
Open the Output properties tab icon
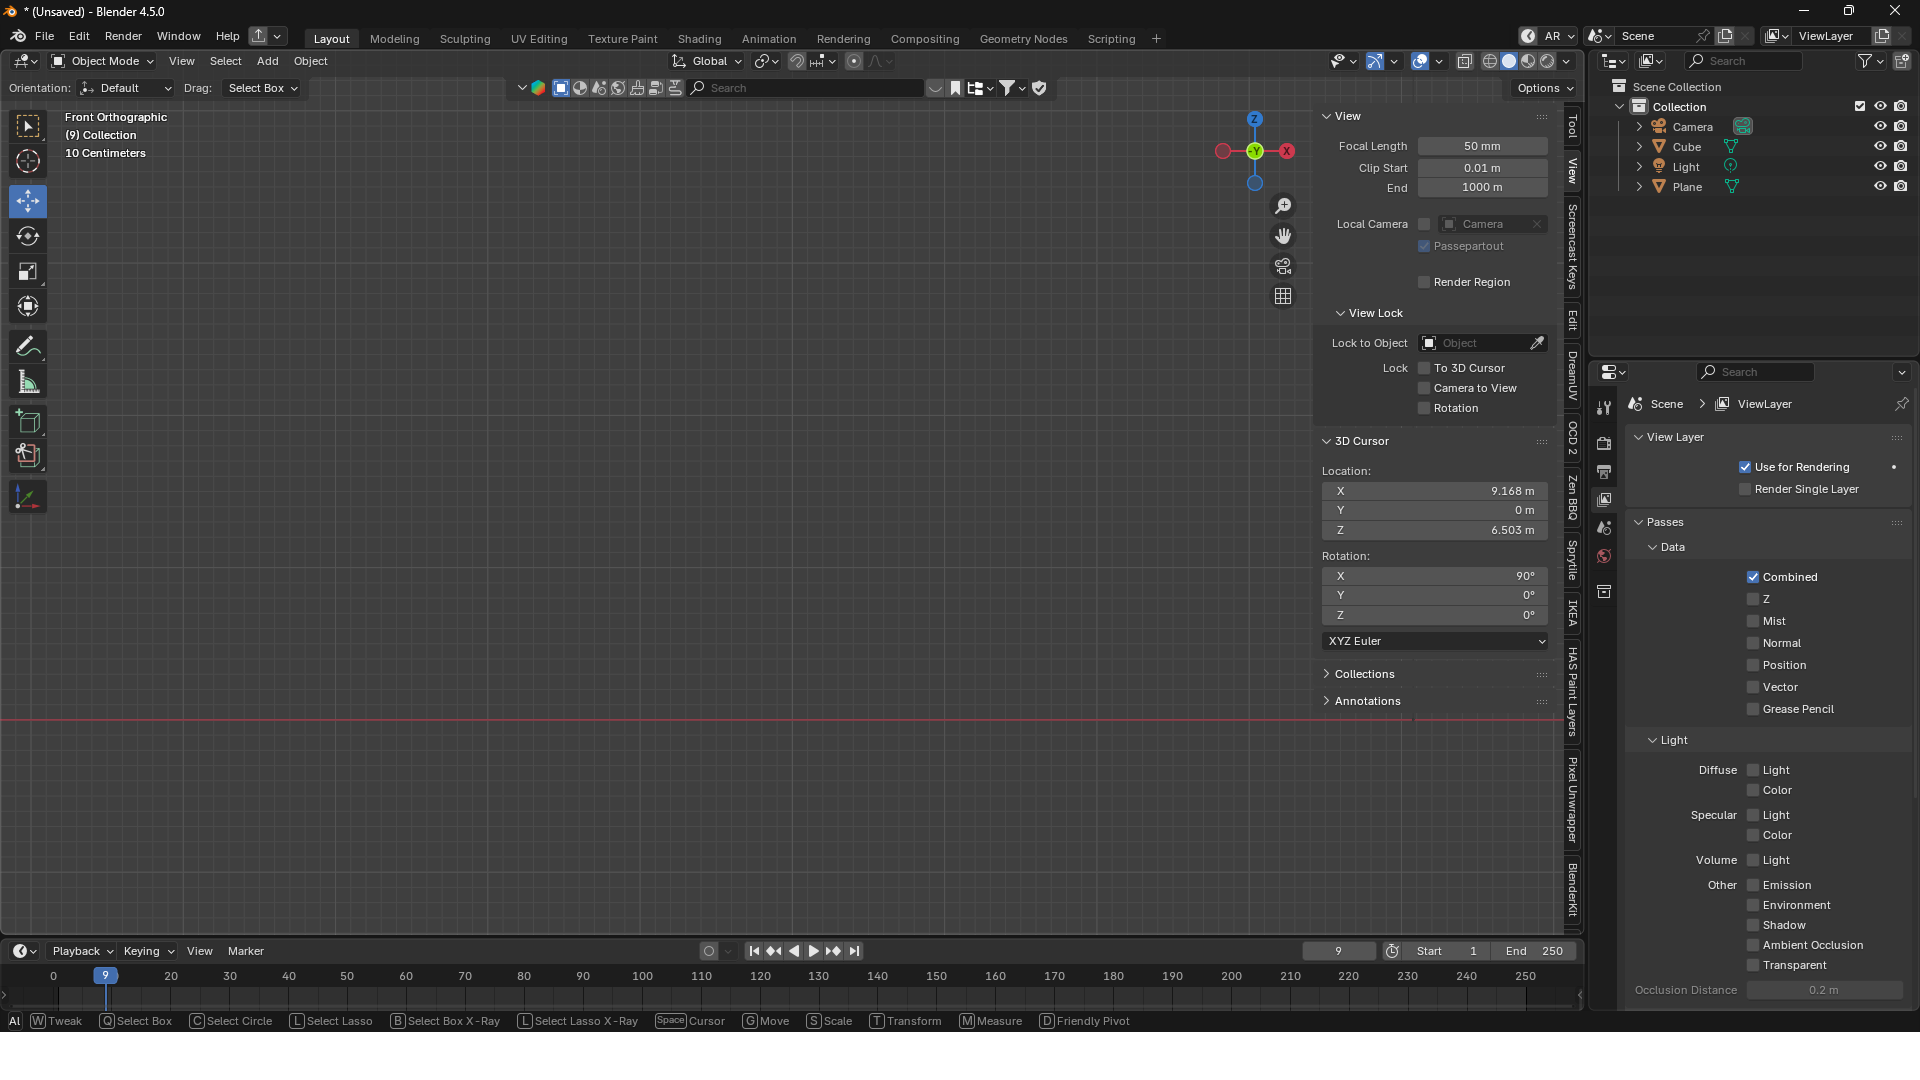pos(1604,471)
